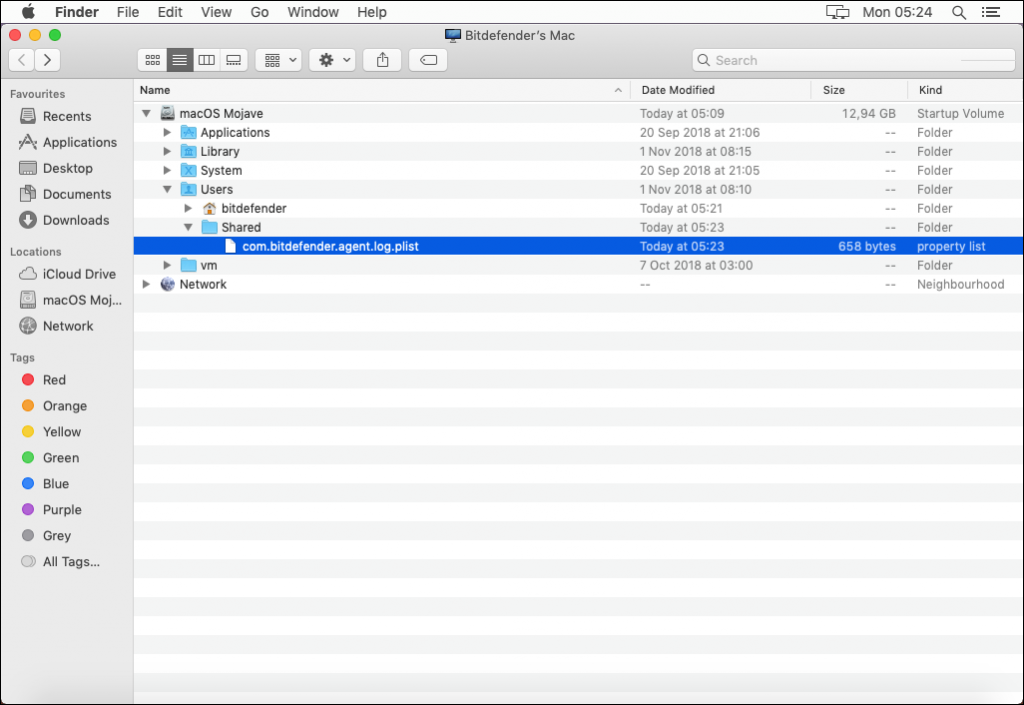
Task: Open the Edit menu
Action: 170,12
